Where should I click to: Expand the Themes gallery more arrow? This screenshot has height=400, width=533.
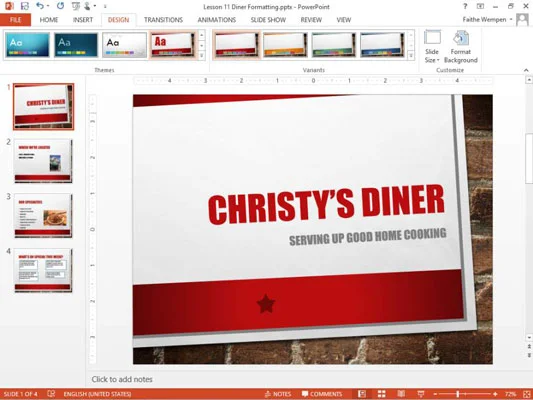(x=202, y=55)
